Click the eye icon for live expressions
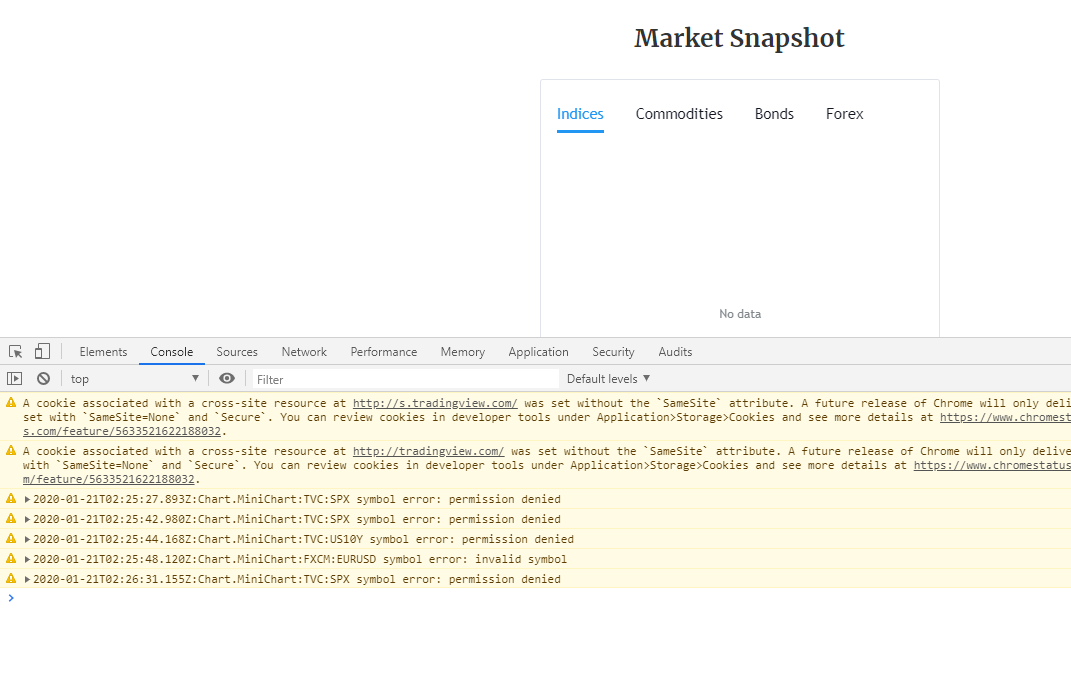This screenshot has height=687, width=1071. coord(227,379)
